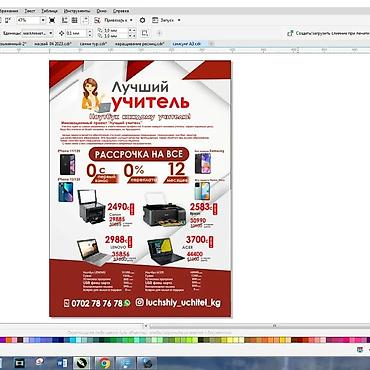Viewport: 370px width, 370px height.
Task: Switch to the active A3.cdr document tab
Action: (x=187, y=44)
